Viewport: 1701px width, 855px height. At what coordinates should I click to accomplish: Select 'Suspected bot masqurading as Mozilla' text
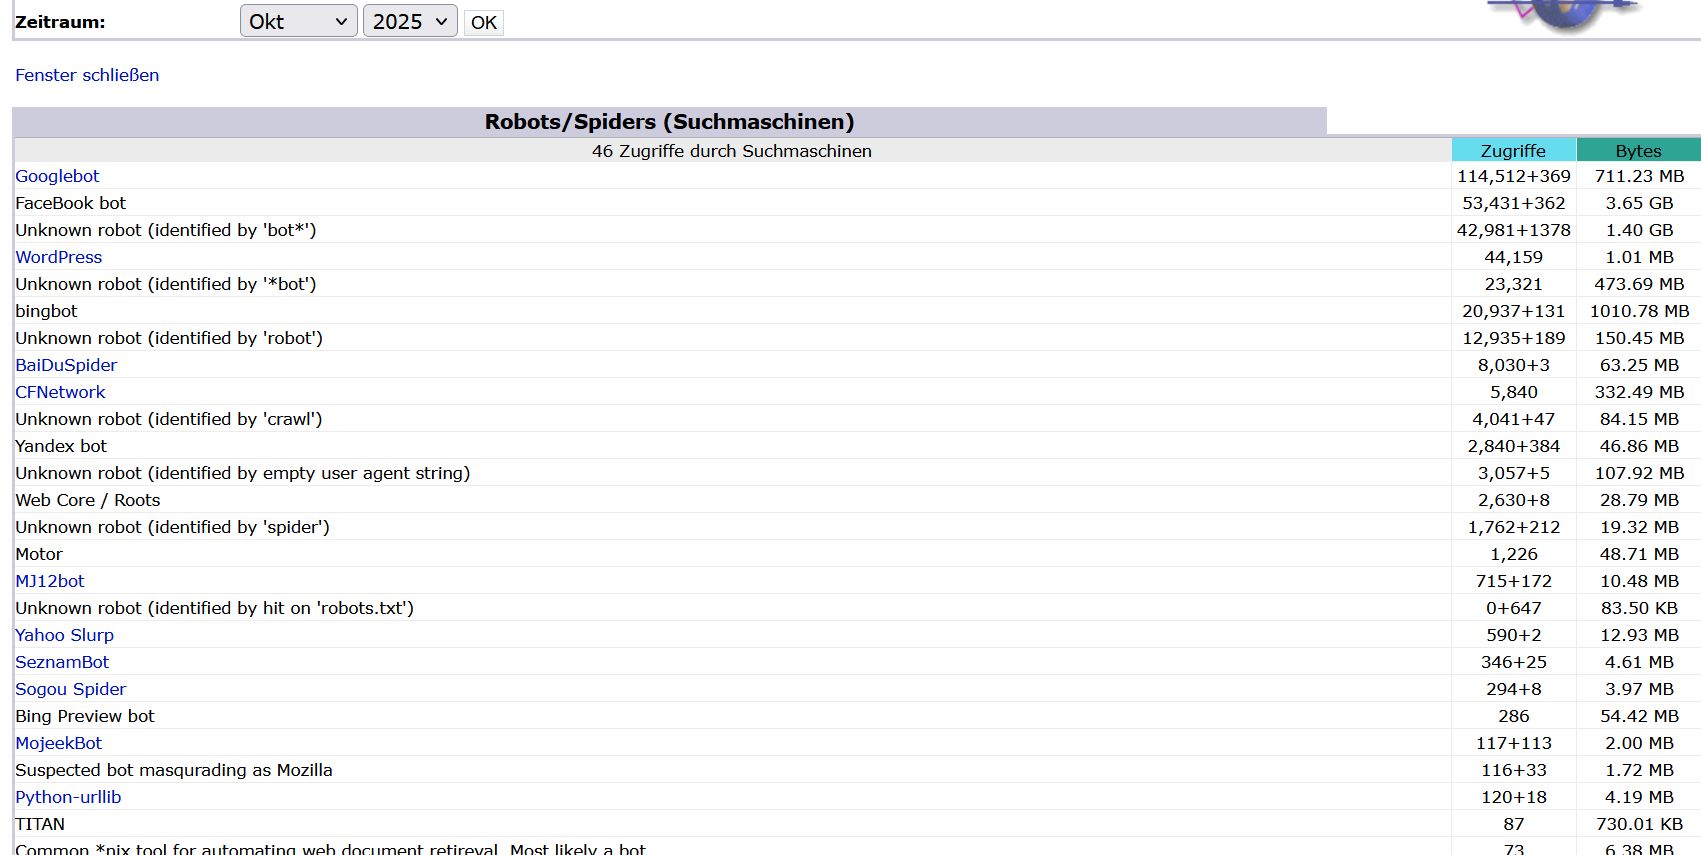pos(174,770)
